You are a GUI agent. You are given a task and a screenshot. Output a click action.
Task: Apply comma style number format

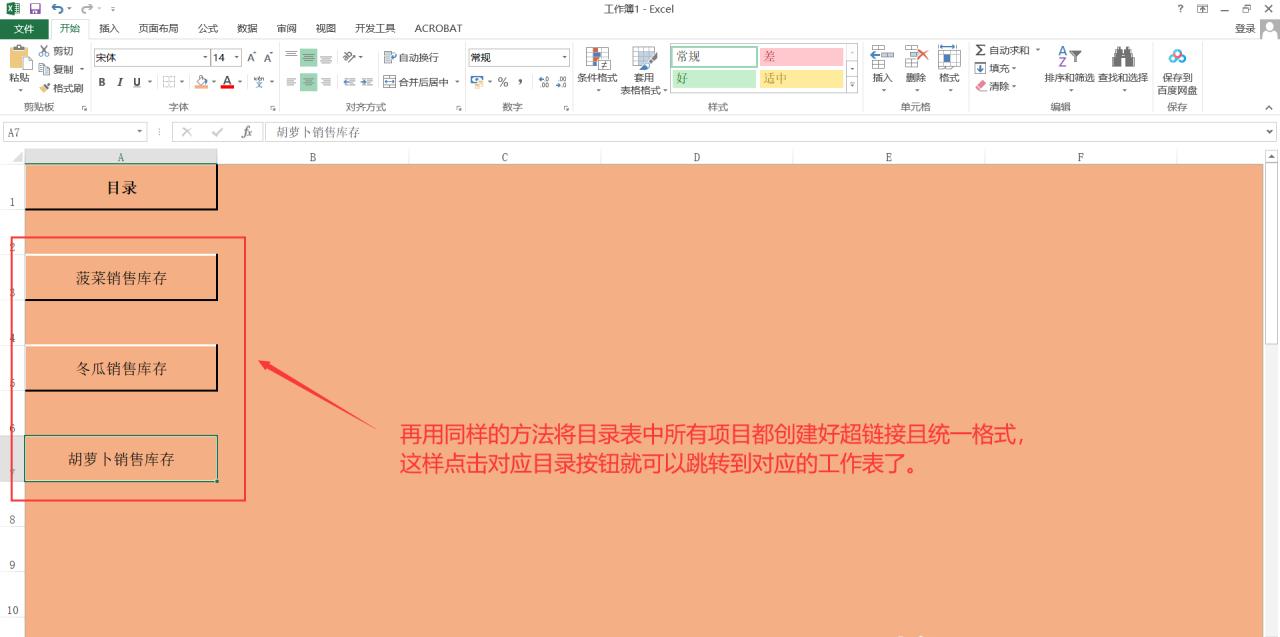tap(521, 82)
